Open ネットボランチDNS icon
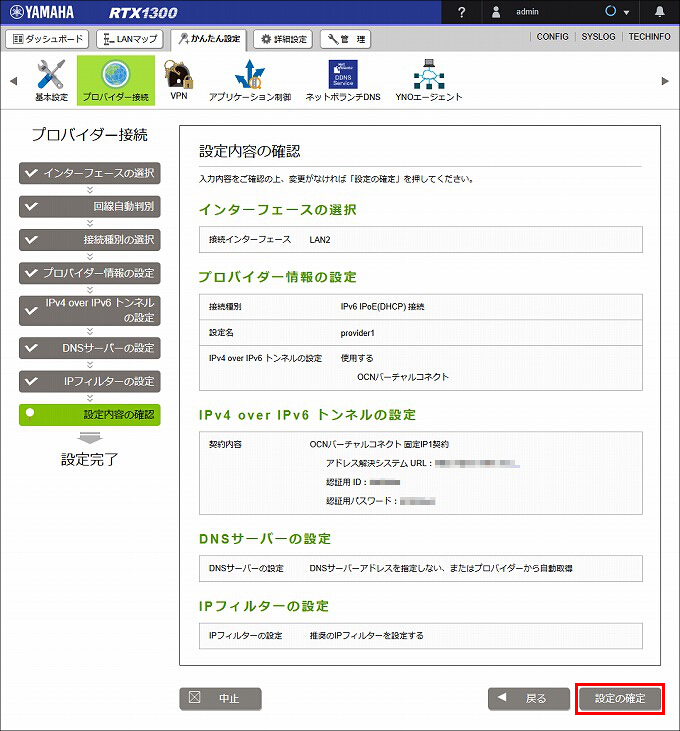680x731 pixels. 343,80
